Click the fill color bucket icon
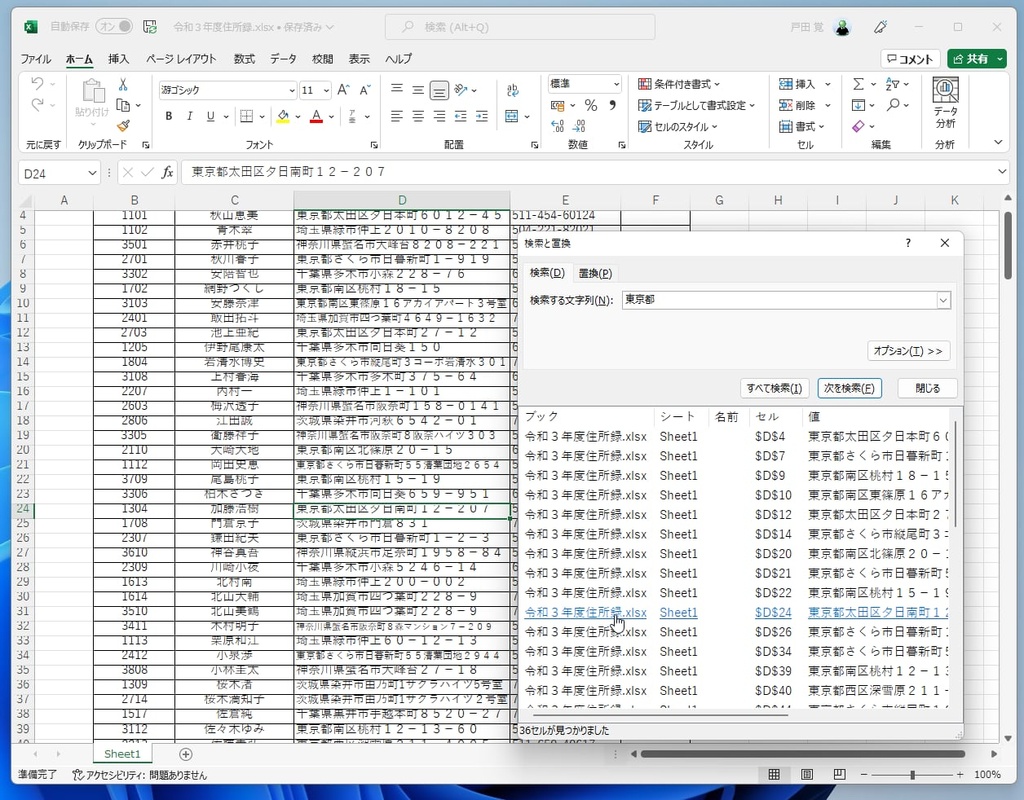The image size is (1024, 800). point(283,116)
